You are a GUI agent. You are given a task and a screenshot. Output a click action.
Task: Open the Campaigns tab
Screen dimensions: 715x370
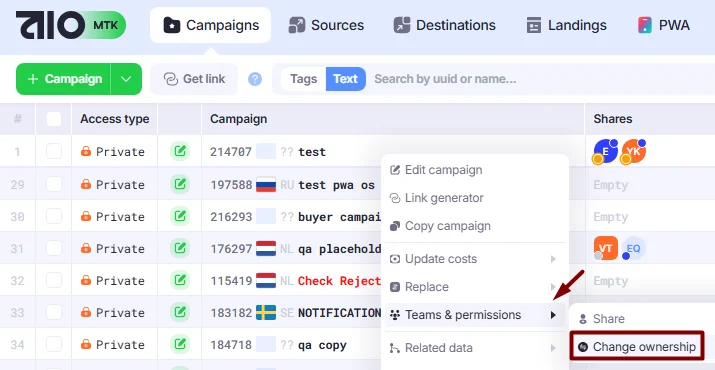pos(210,25)
